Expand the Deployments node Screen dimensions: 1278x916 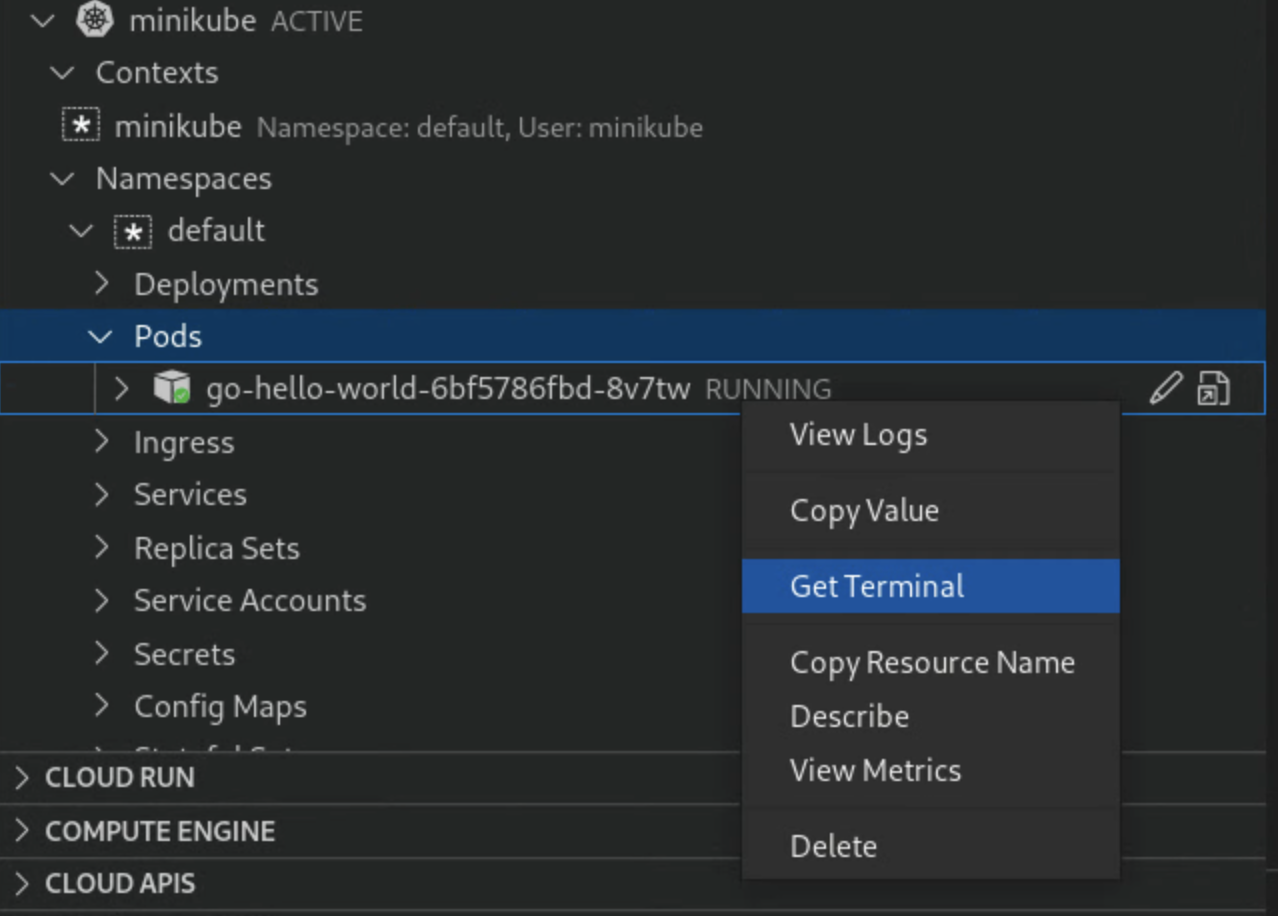(102, 283)
